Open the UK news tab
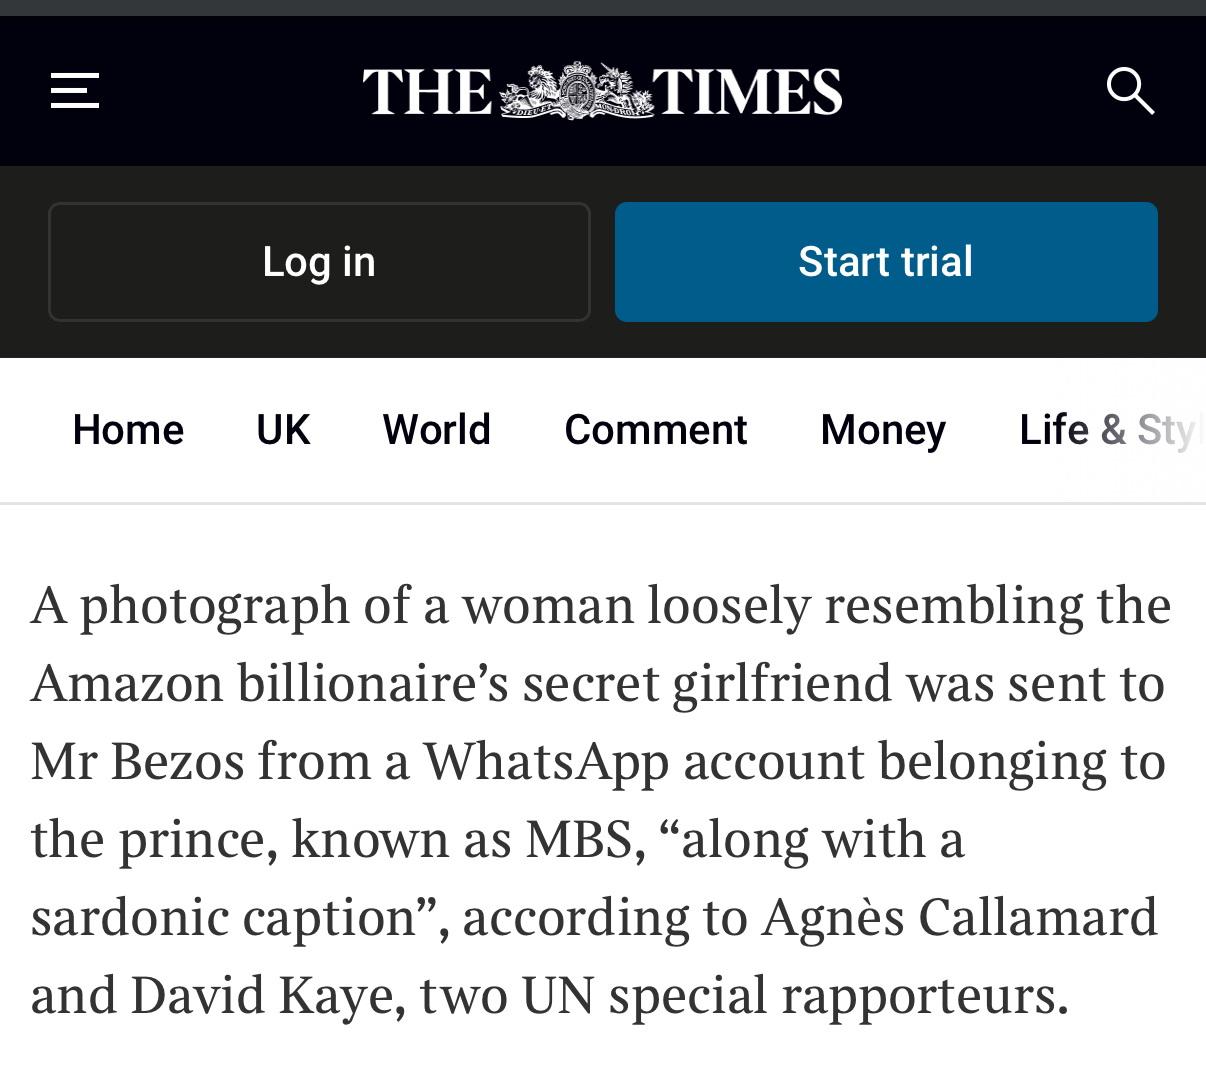The width and height of the screenshot is (1206, 1080). click(283, 430)
